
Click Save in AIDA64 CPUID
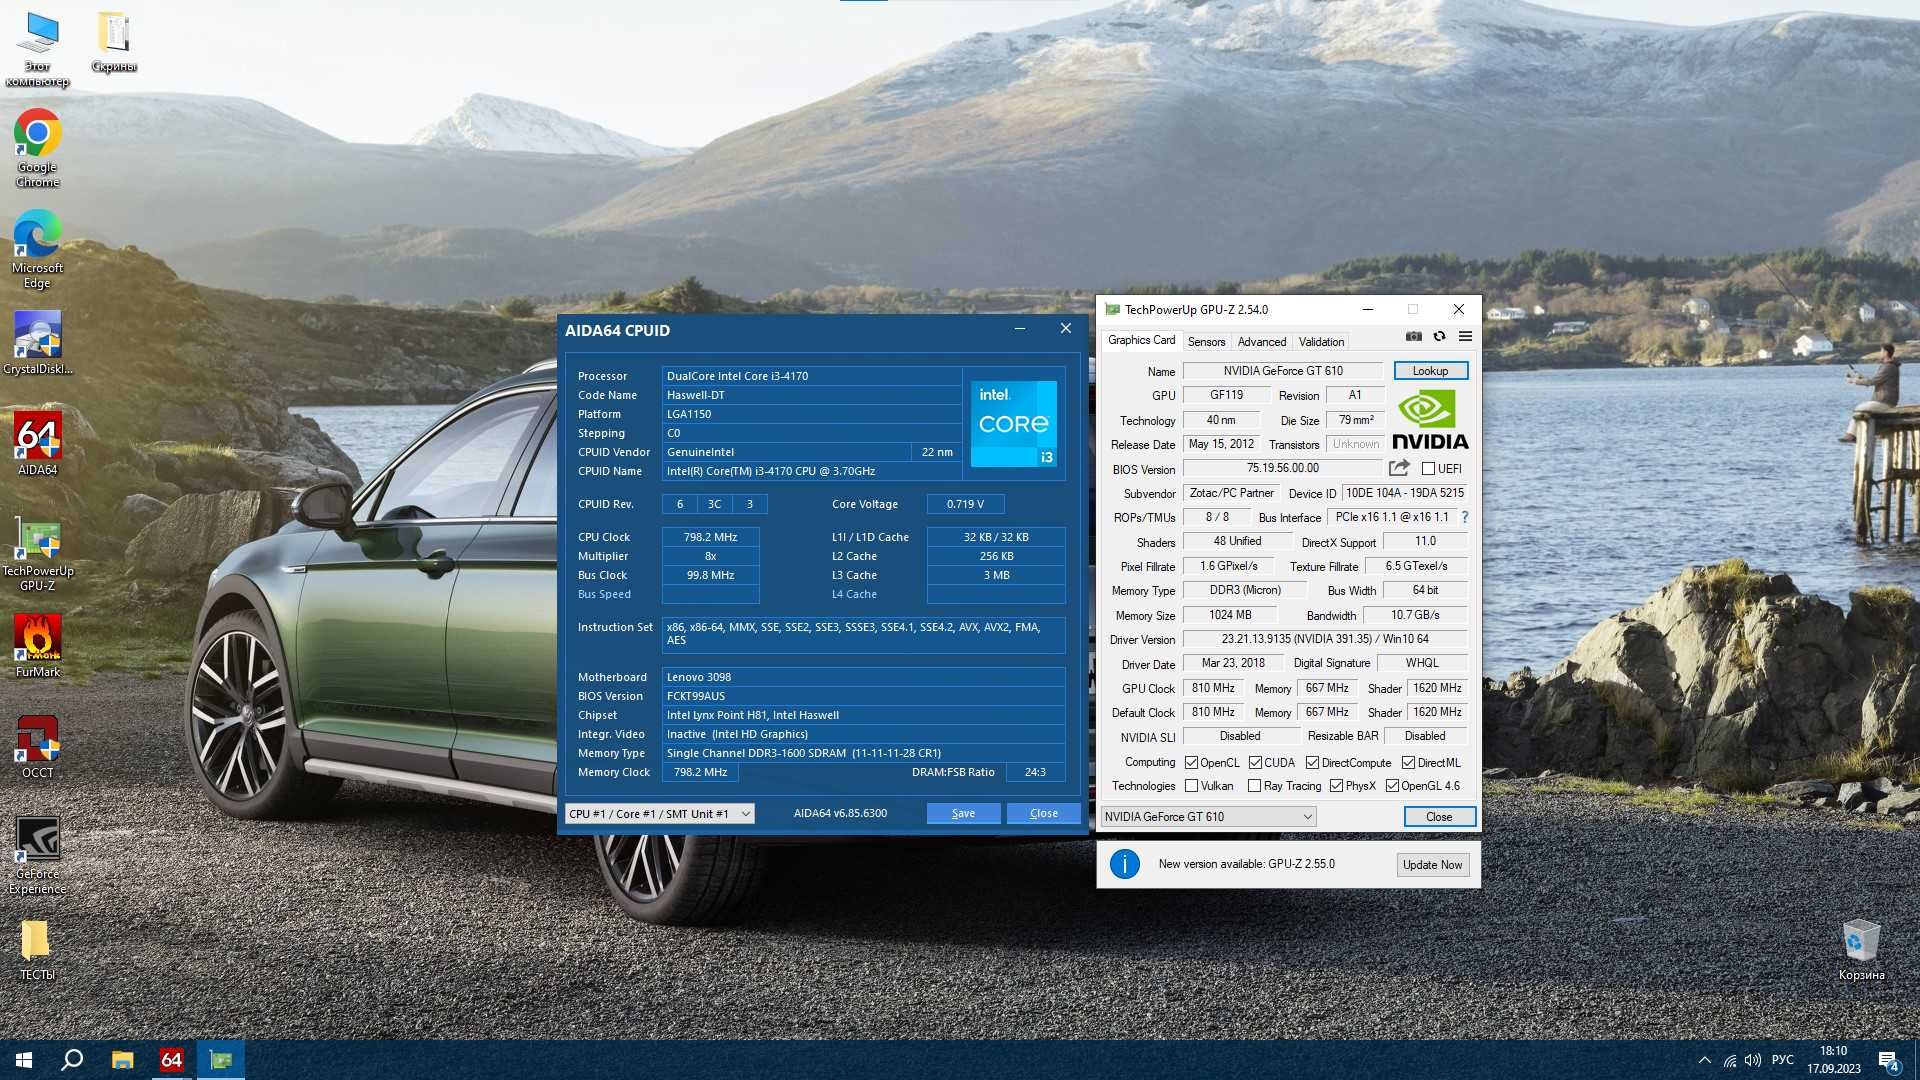tap(963, 814)
